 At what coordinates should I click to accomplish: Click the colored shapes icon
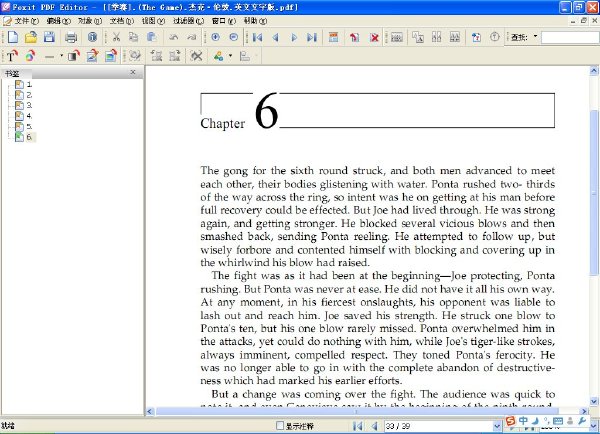218,56
